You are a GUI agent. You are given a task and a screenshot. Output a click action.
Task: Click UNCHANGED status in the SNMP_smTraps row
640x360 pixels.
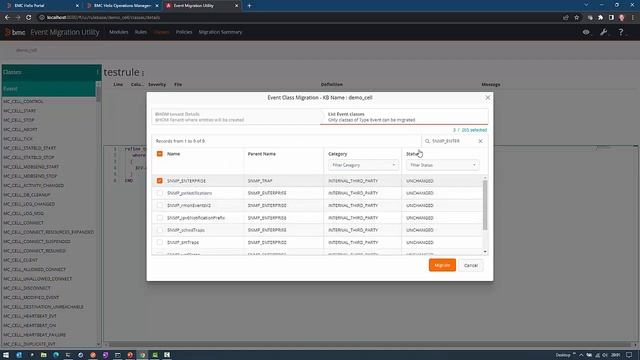(420, 242)
